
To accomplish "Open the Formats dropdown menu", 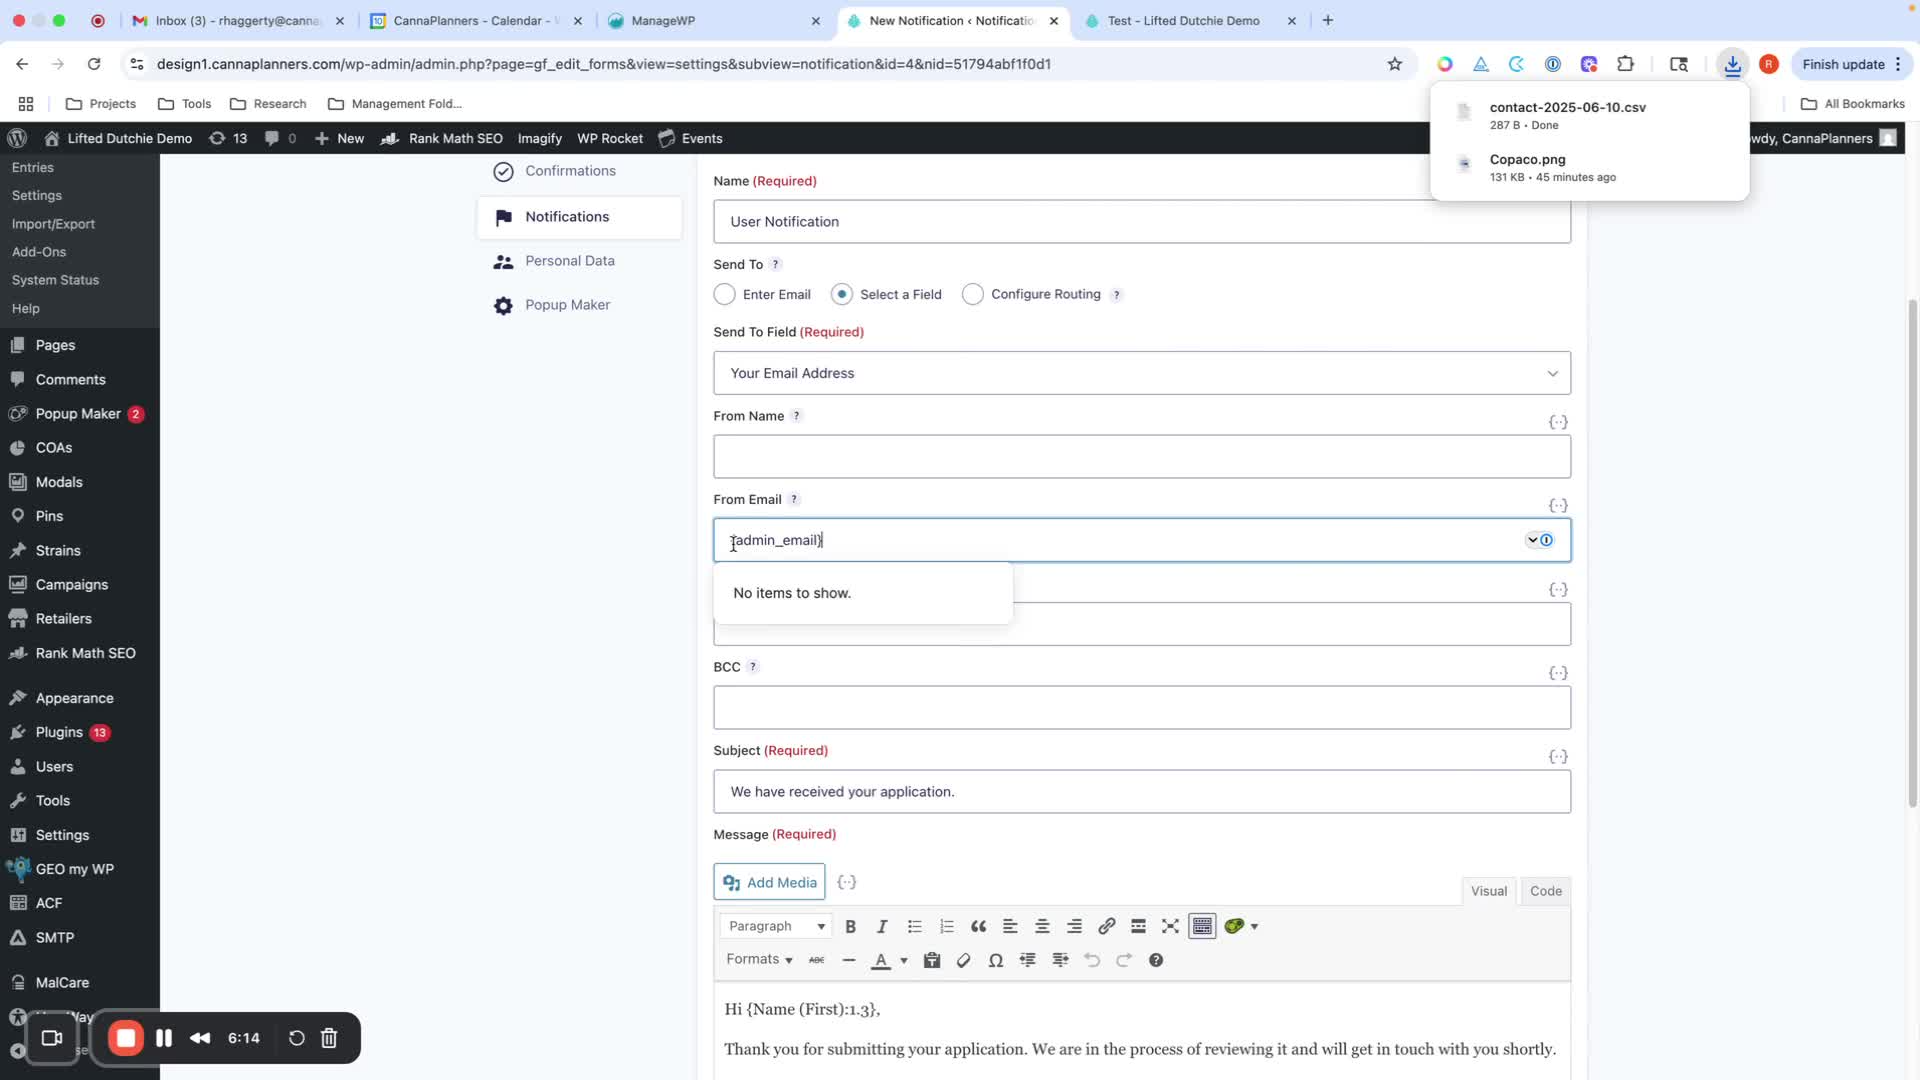I will pos(759,960).
